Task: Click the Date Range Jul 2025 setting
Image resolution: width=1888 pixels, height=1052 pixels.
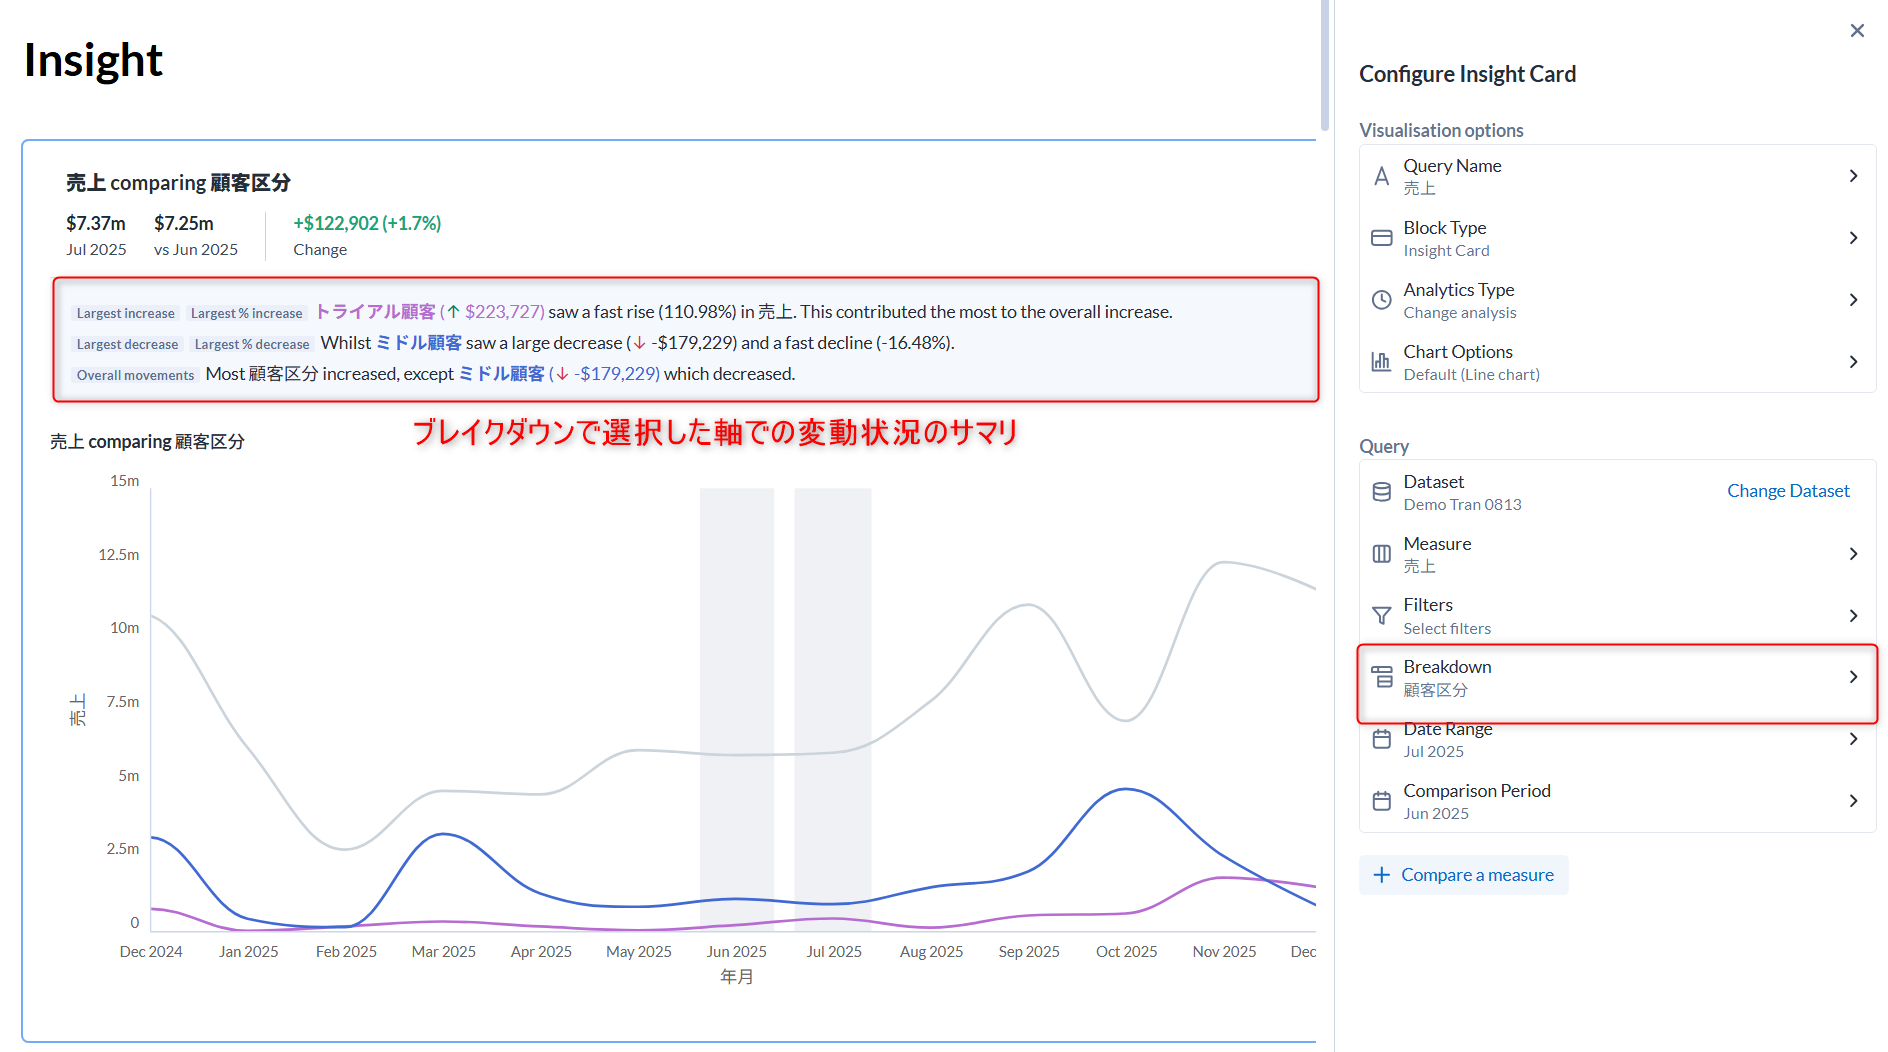Action: click(x=1617, y=740)
